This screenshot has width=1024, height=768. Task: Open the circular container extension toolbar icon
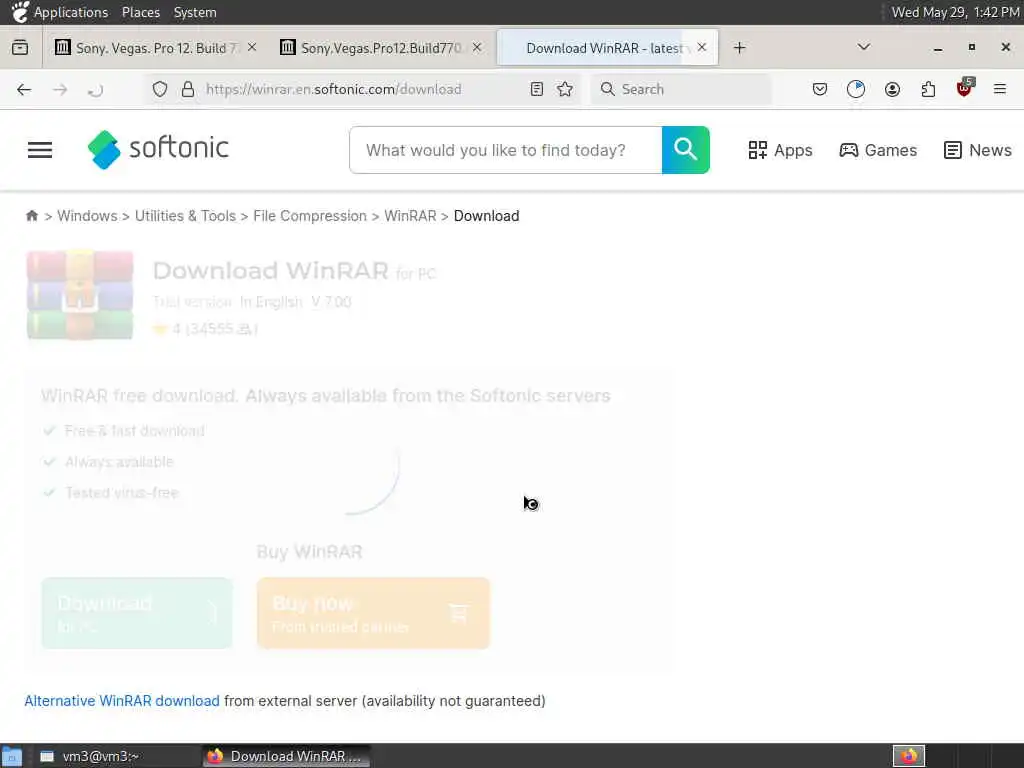(x=856, y=89)
